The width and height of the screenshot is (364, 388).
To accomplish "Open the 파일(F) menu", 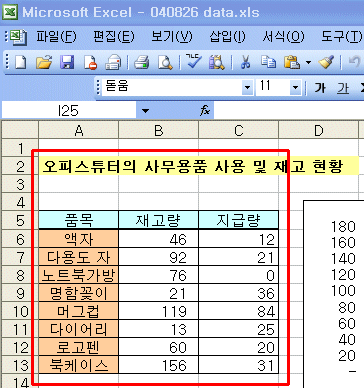I will pyautogui.click(x=56, y=36).
